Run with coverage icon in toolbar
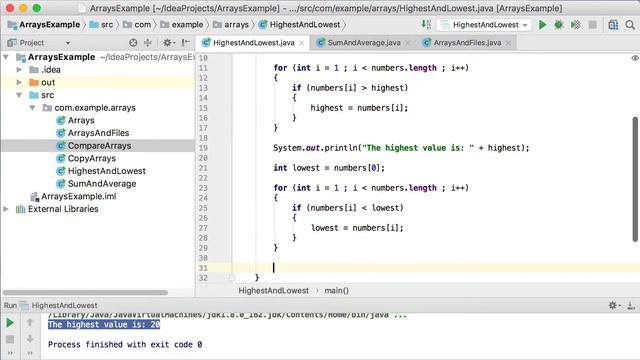Image resolution: width=640 pixels, height=360 pixels. (576, 25)
